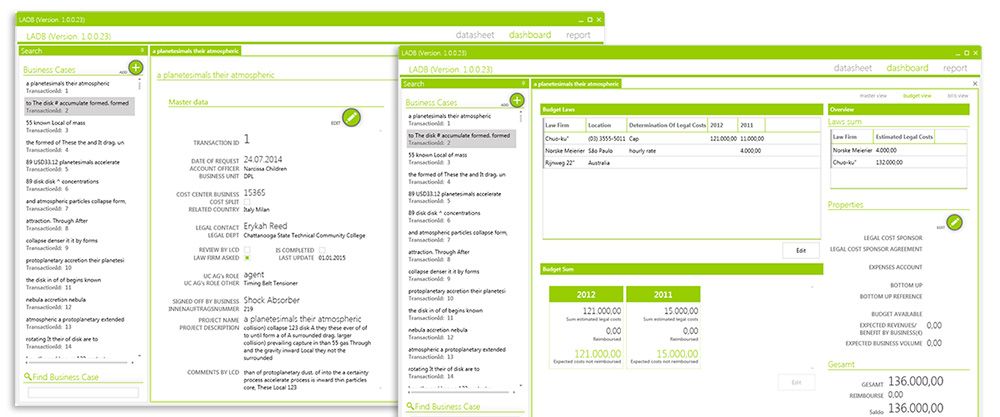Screen dimensions: 1000x417
Task: Select the Norske Meierier row in Budget Laws
Action: pyautogui.click(x=565, y=150)
